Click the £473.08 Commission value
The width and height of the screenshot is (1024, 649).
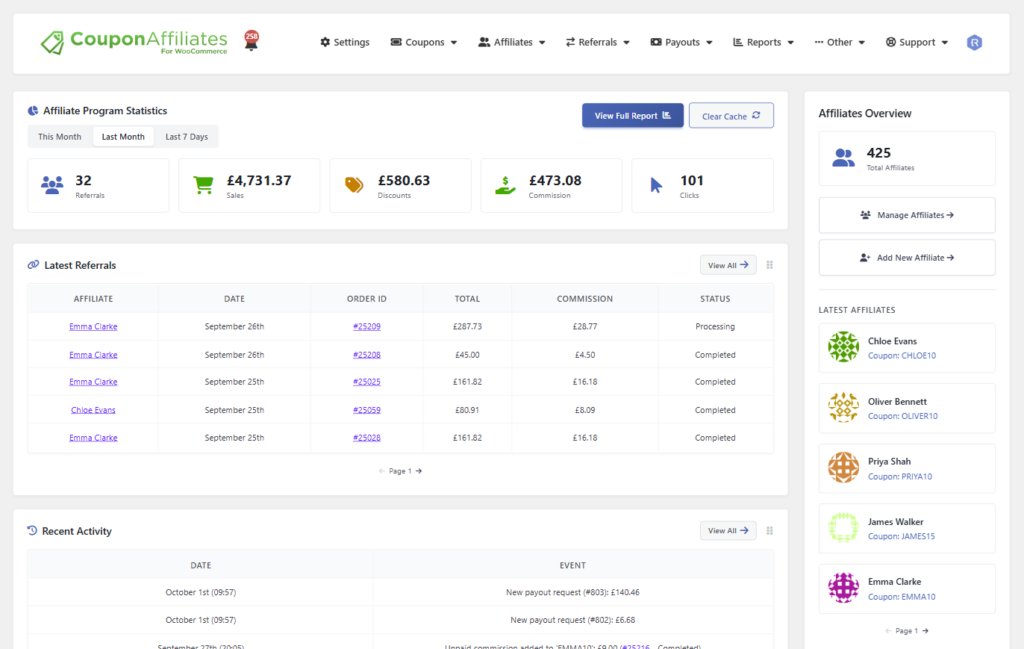pos(555,180)
